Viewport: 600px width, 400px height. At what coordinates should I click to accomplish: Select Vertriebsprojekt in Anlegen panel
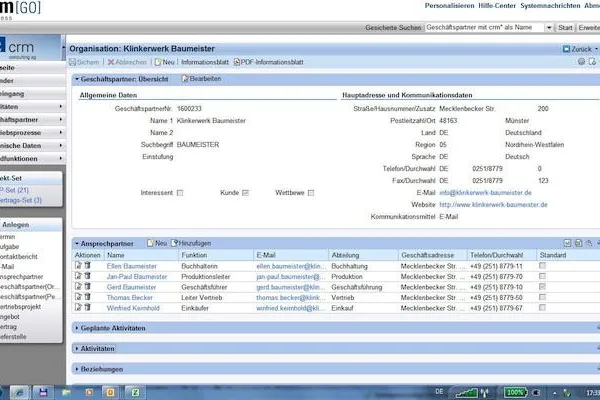[20, 307]
